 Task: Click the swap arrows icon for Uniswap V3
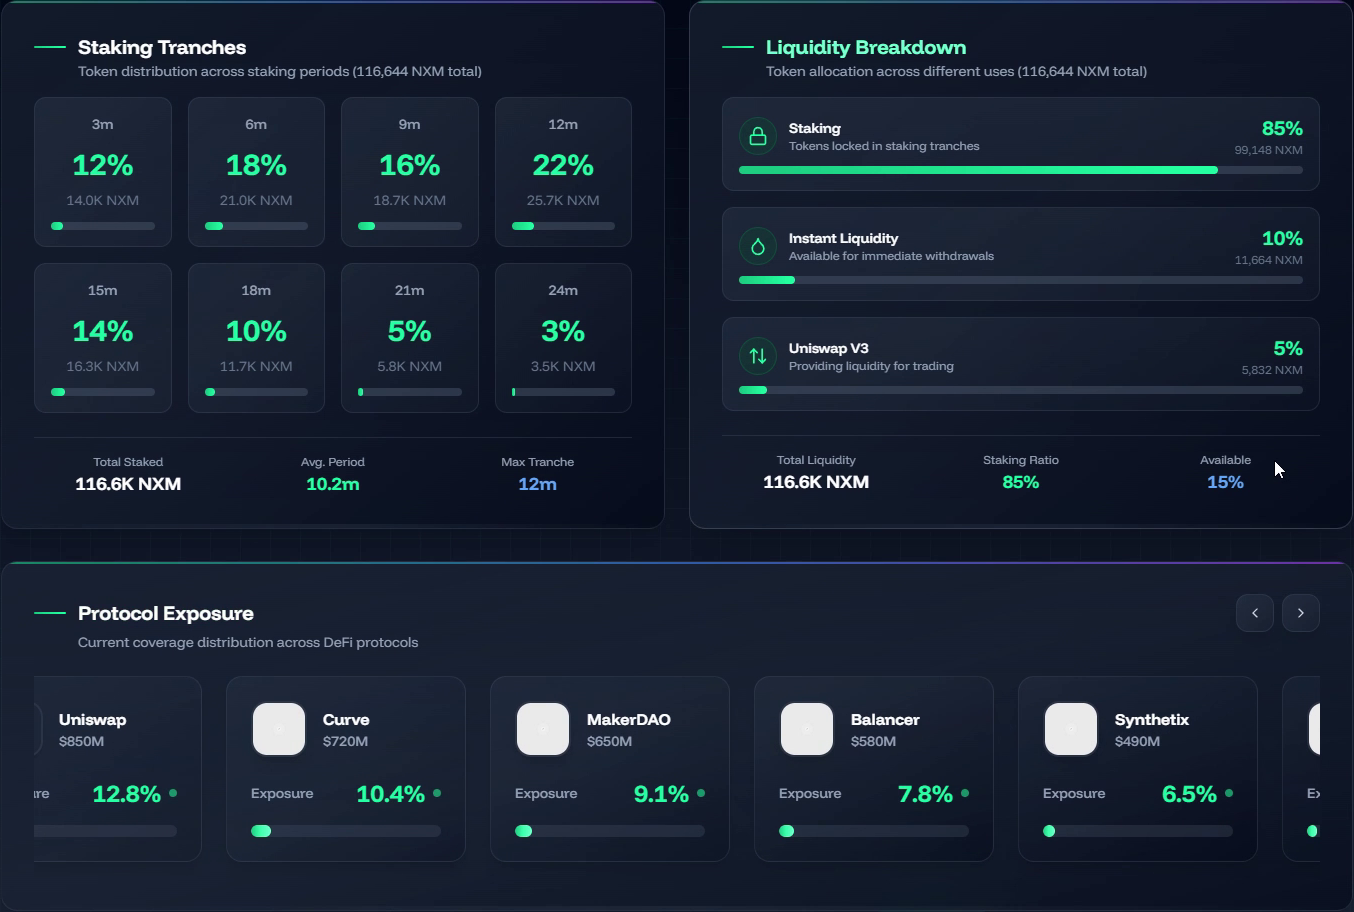click(758, 356)
